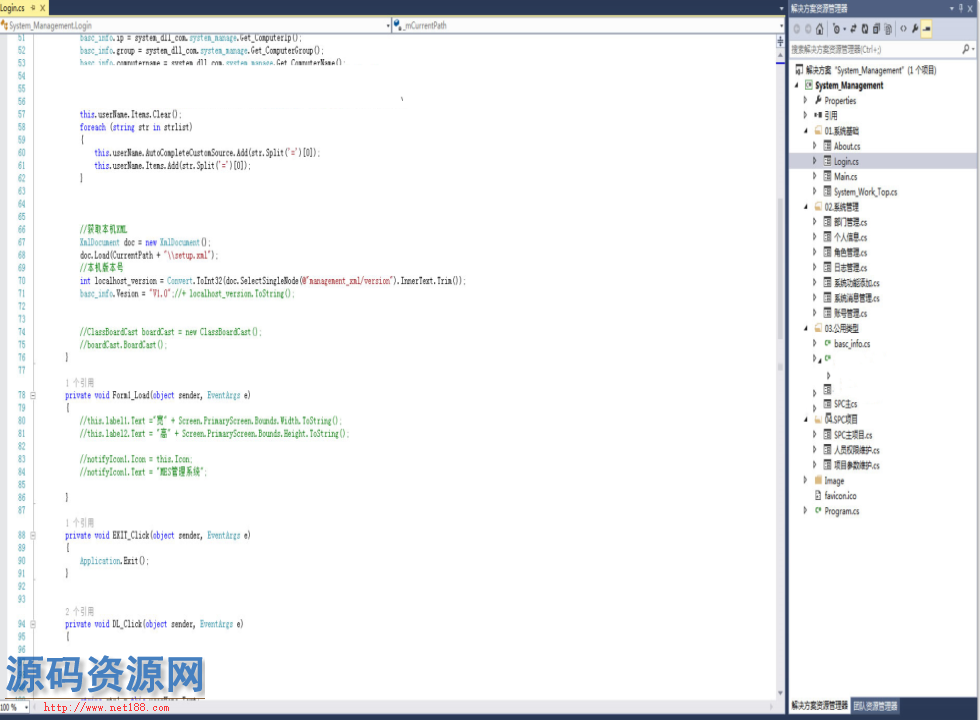Open Properties via the wrench icon
This screenshot has height=720, width=980.
(x=915, y=29)
